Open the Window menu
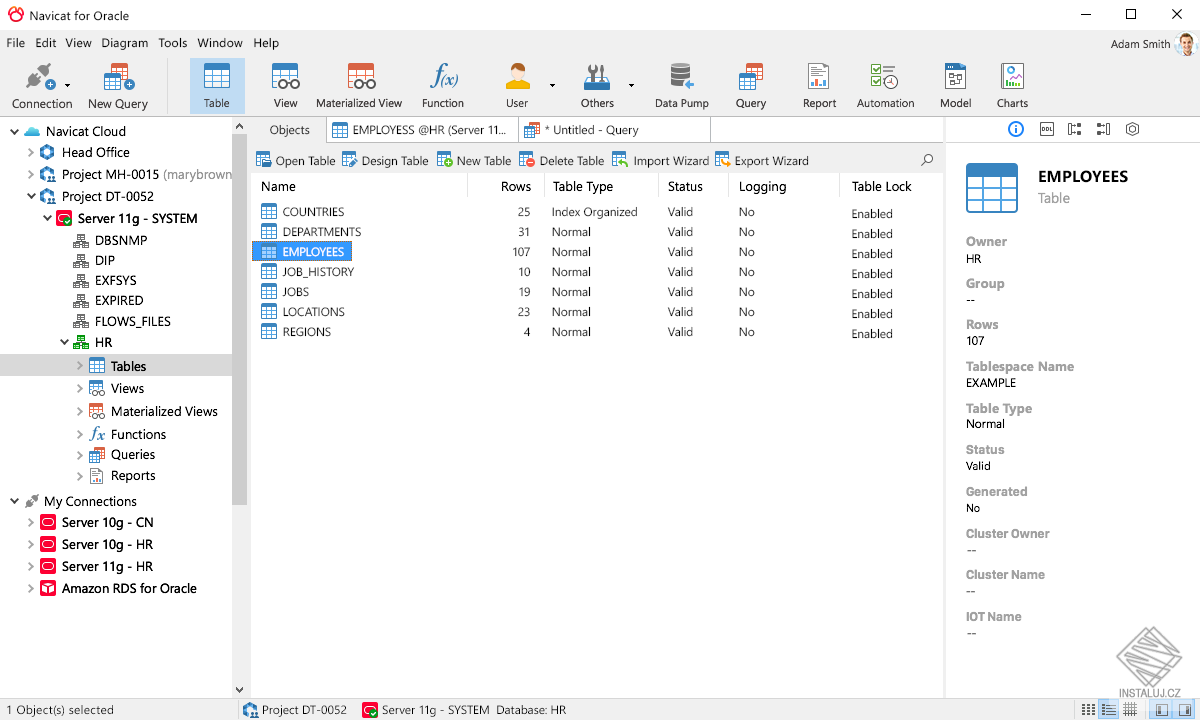Screen dimensions: 1200x720 tap(220, 43)
